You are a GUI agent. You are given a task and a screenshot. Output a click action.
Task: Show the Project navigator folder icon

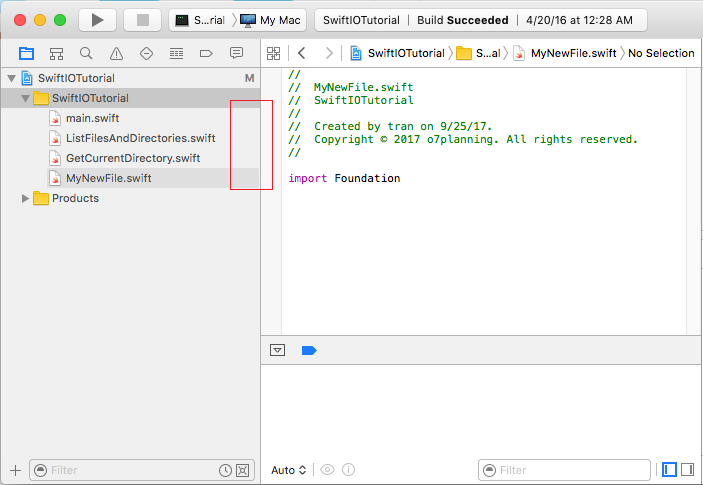26,53
